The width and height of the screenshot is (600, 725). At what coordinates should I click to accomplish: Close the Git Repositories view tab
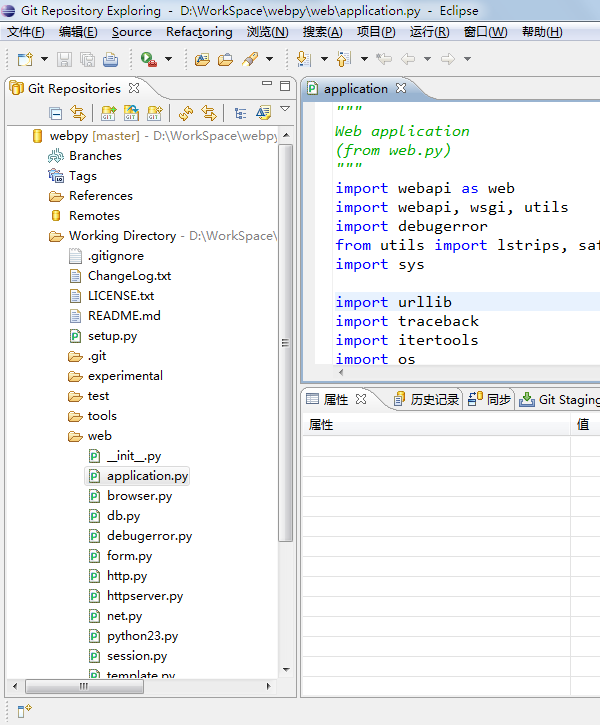134,88
